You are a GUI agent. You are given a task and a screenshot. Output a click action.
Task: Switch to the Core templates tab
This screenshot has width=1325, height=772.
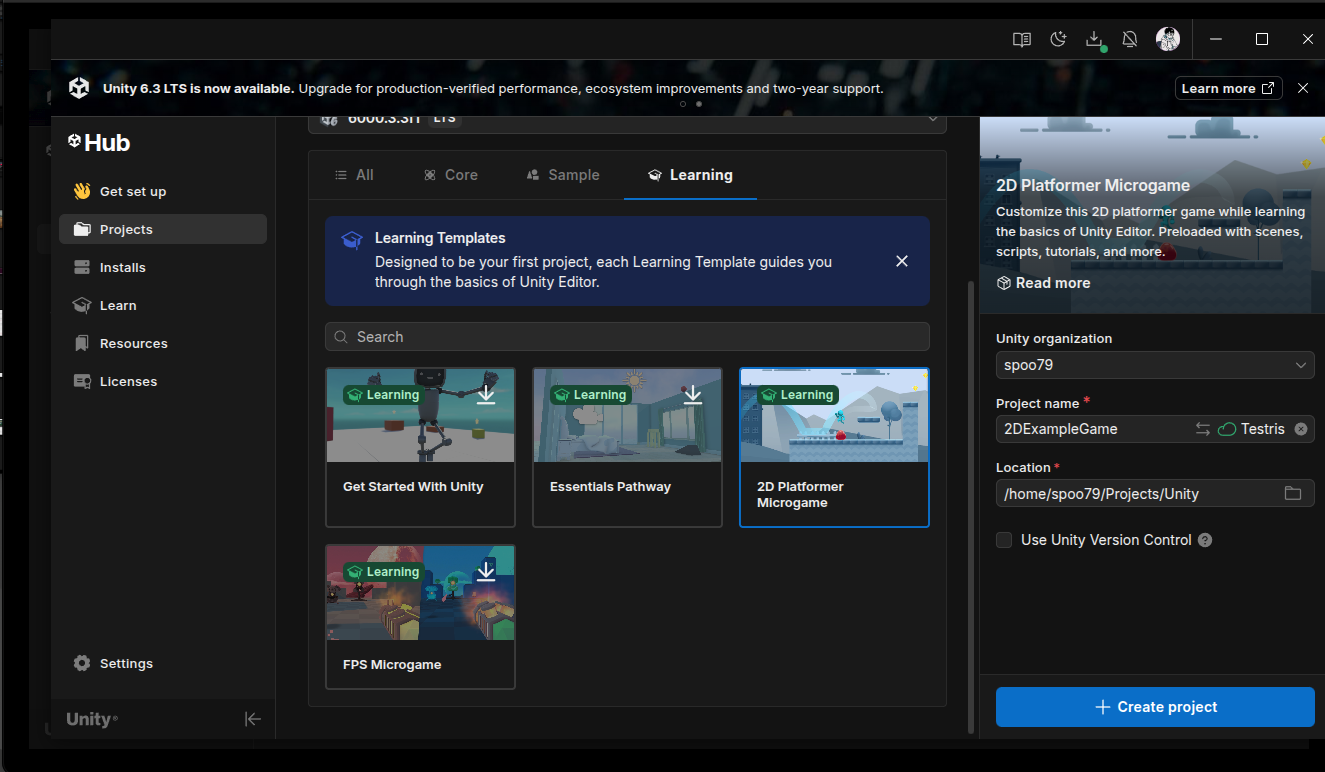point(450,175)
